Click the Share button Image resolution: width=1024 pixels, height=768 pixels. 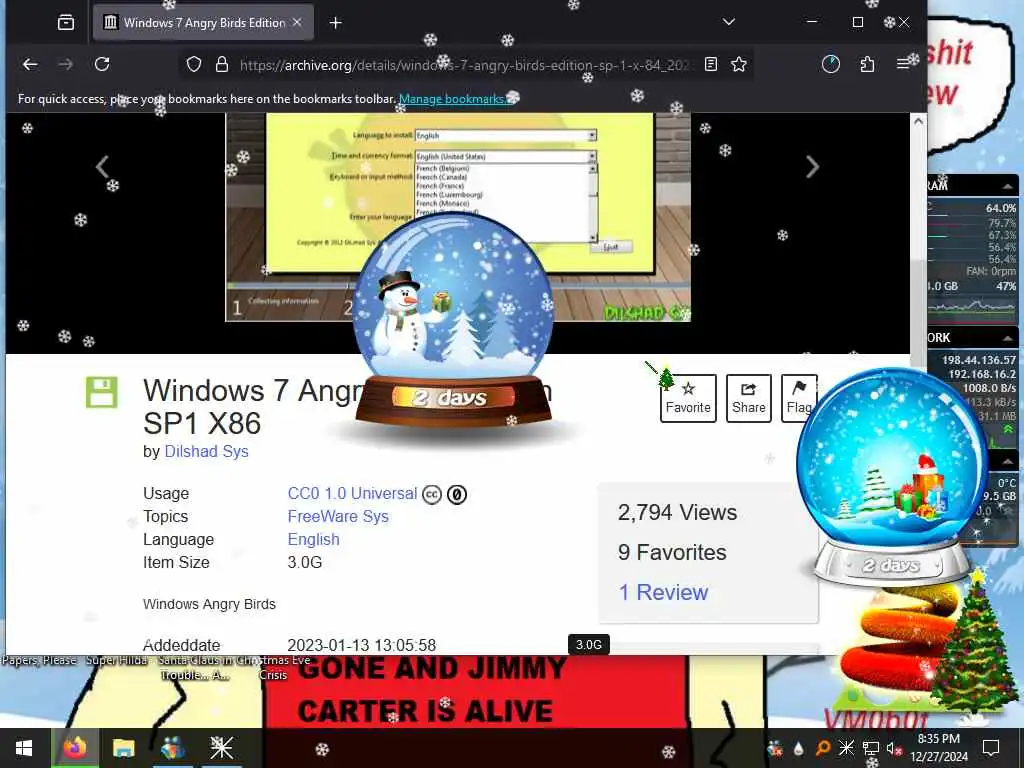[748, 398]
